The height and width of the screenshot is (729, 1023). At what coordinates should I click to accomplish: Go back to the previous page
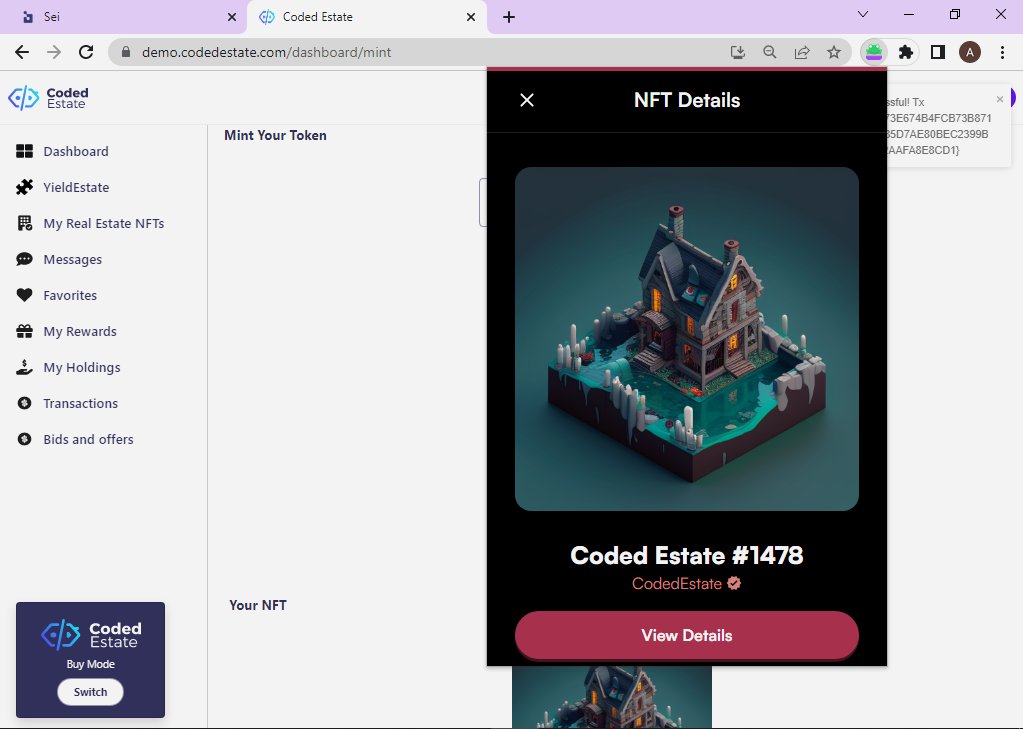(x=22, y=52)
